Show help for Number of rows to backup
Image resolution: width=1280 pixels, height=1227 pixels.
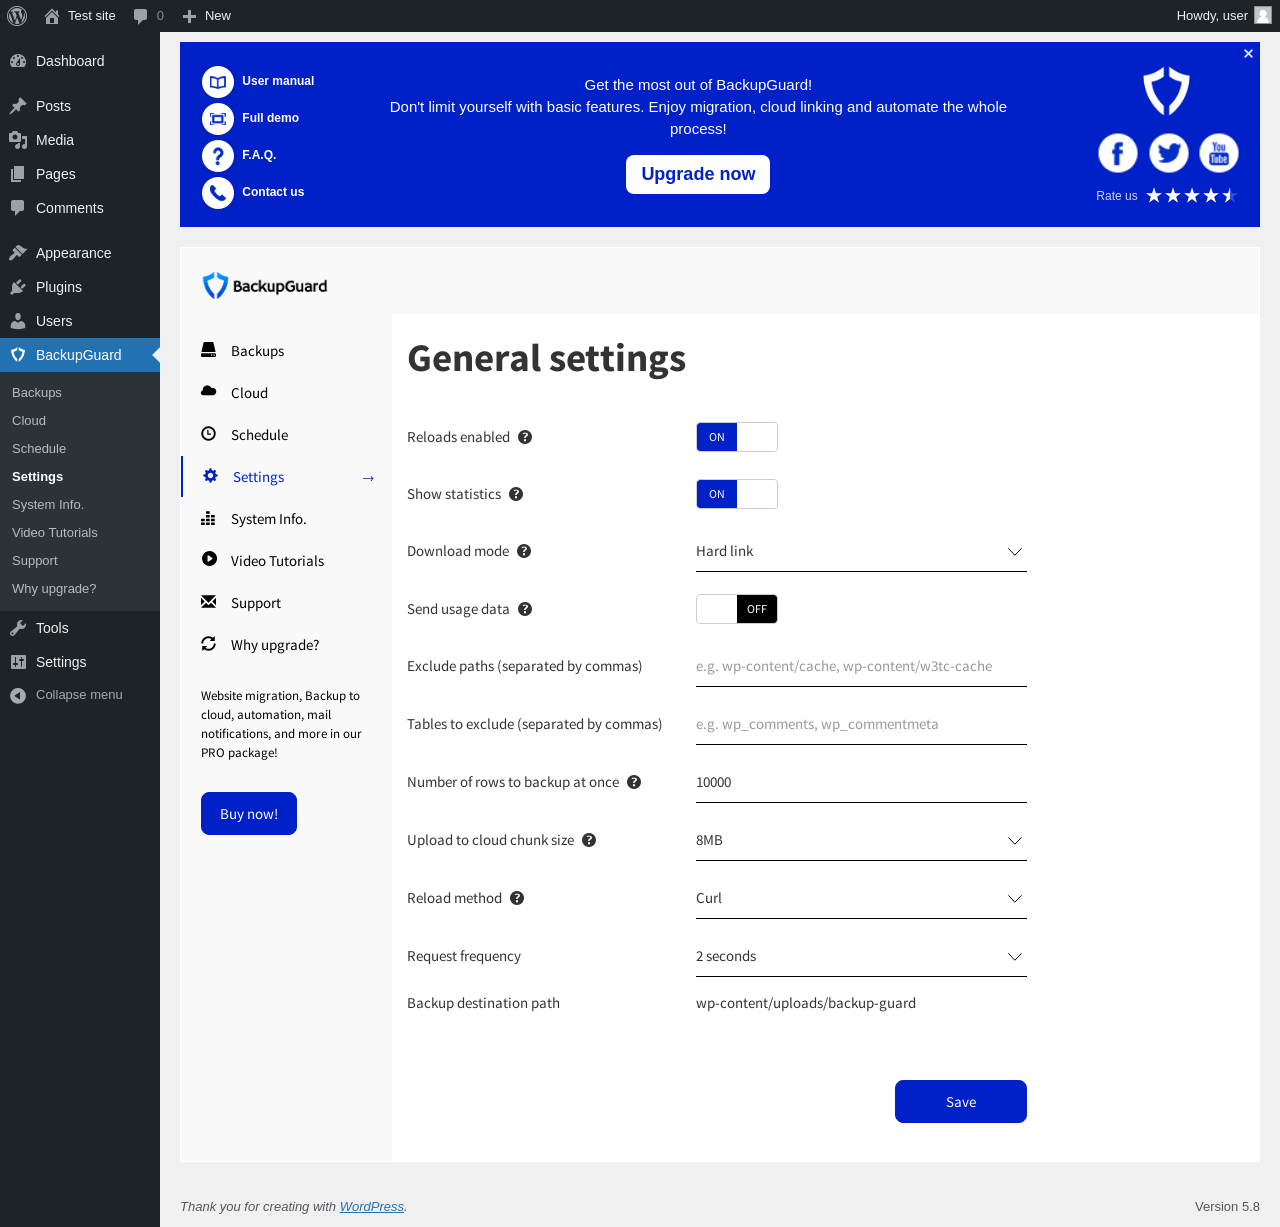pyautogui.click(x=634, y=782)
